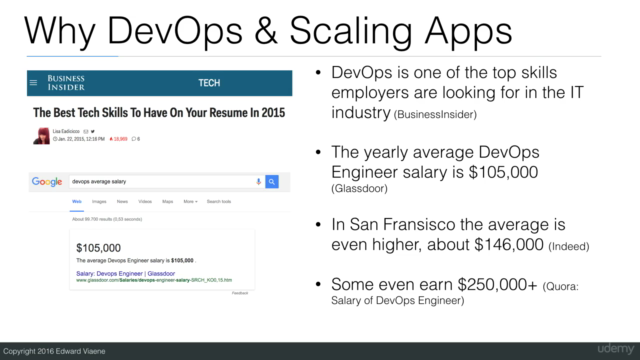Open author name Lisa Eadicicco
640x360 pixels.
(66, 131)
